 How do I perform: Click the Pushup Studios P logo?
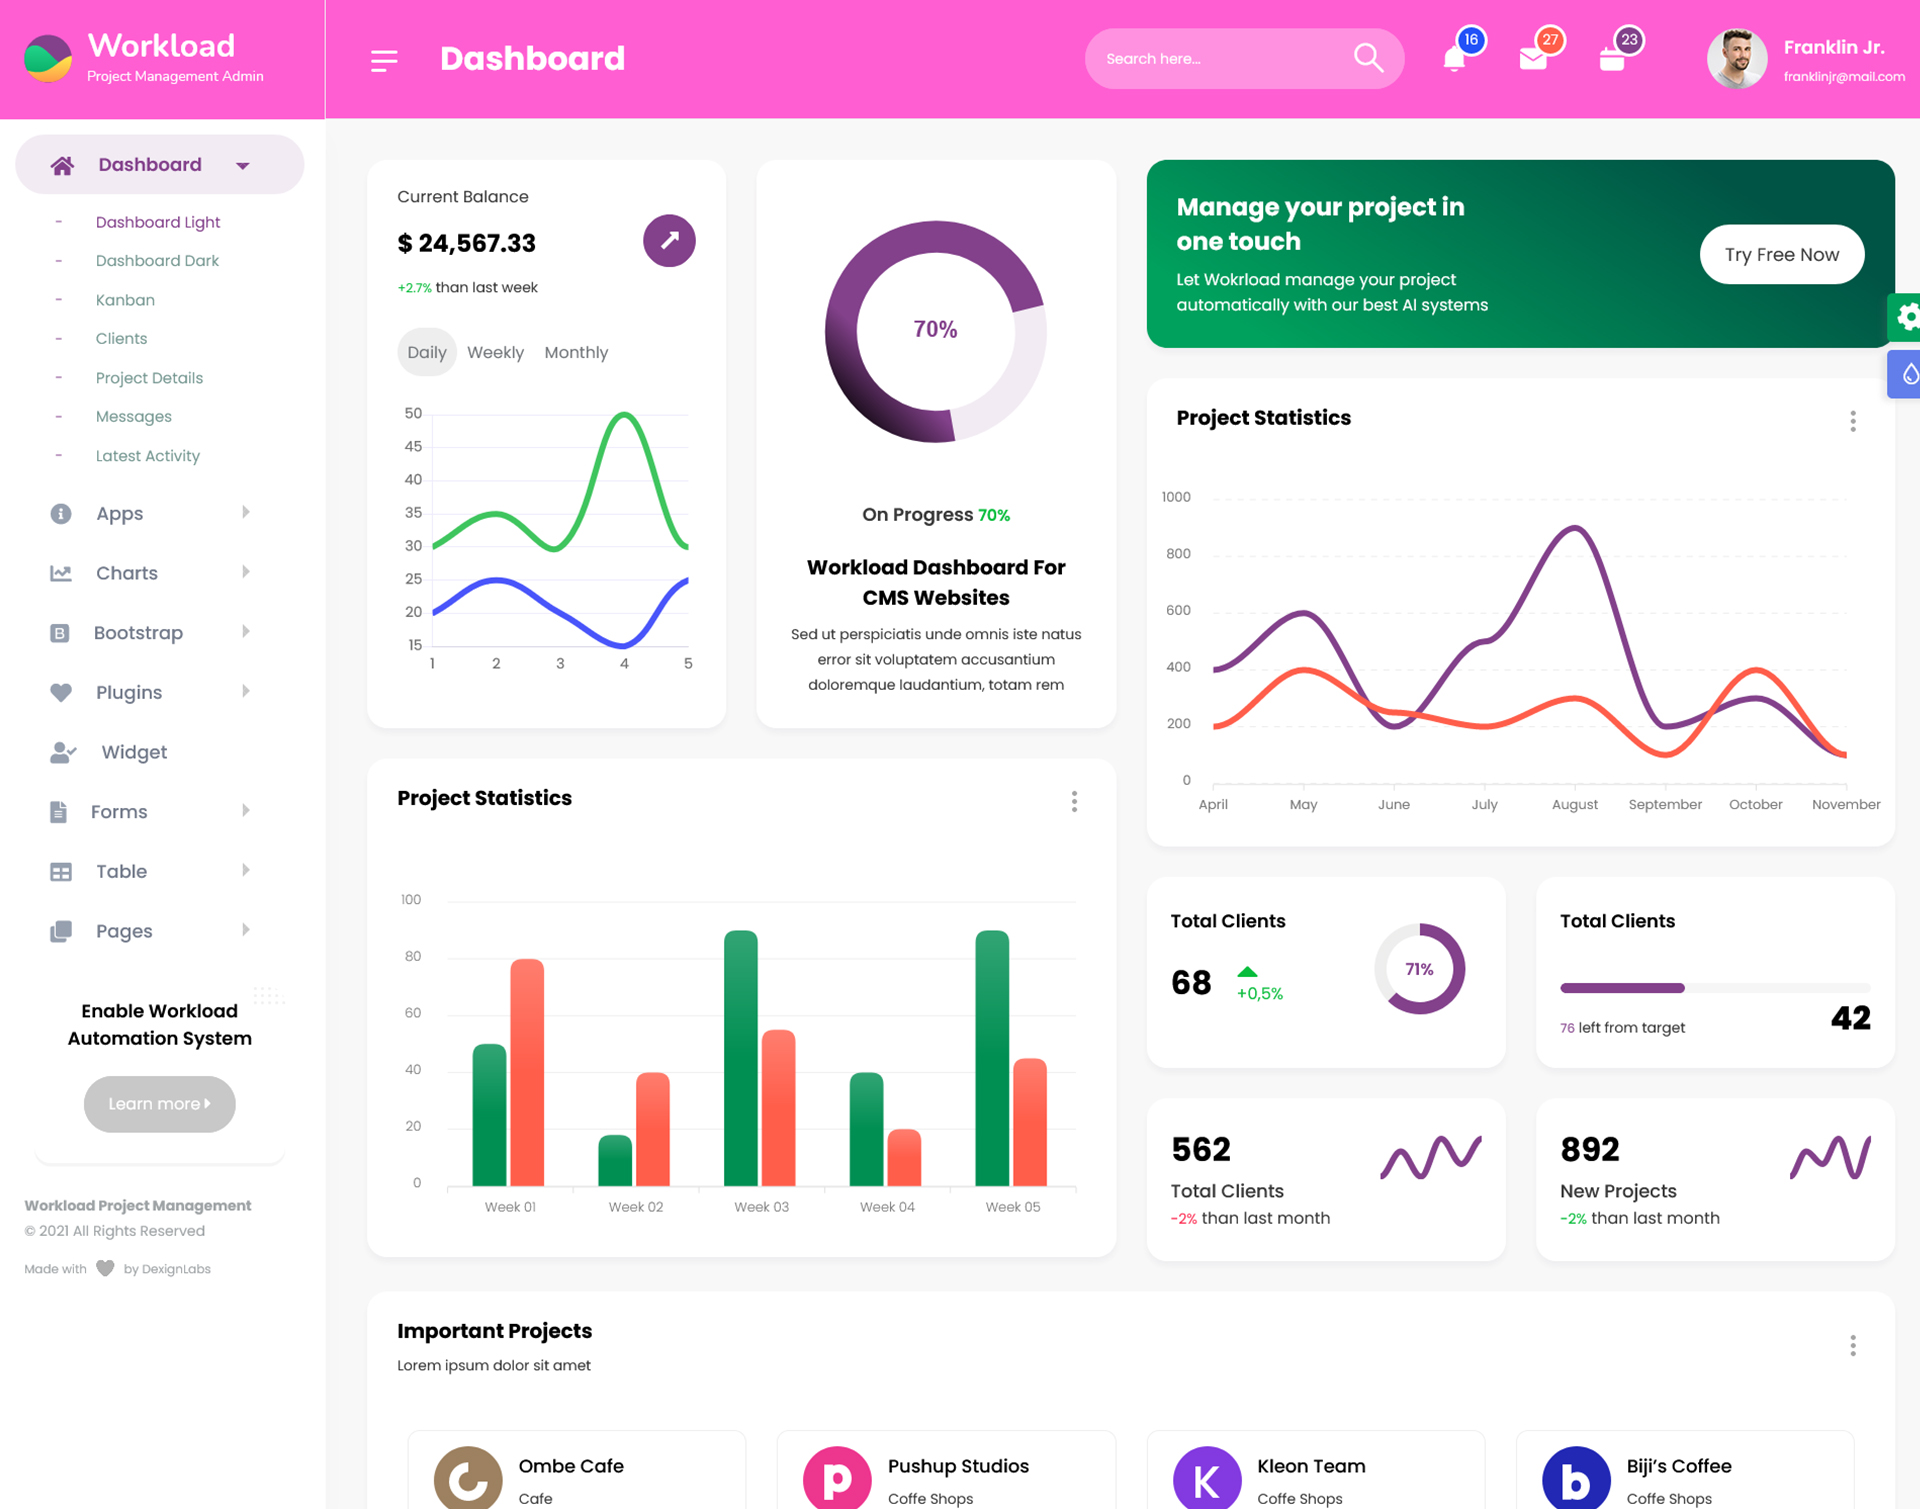click(x=837, y=1479)
